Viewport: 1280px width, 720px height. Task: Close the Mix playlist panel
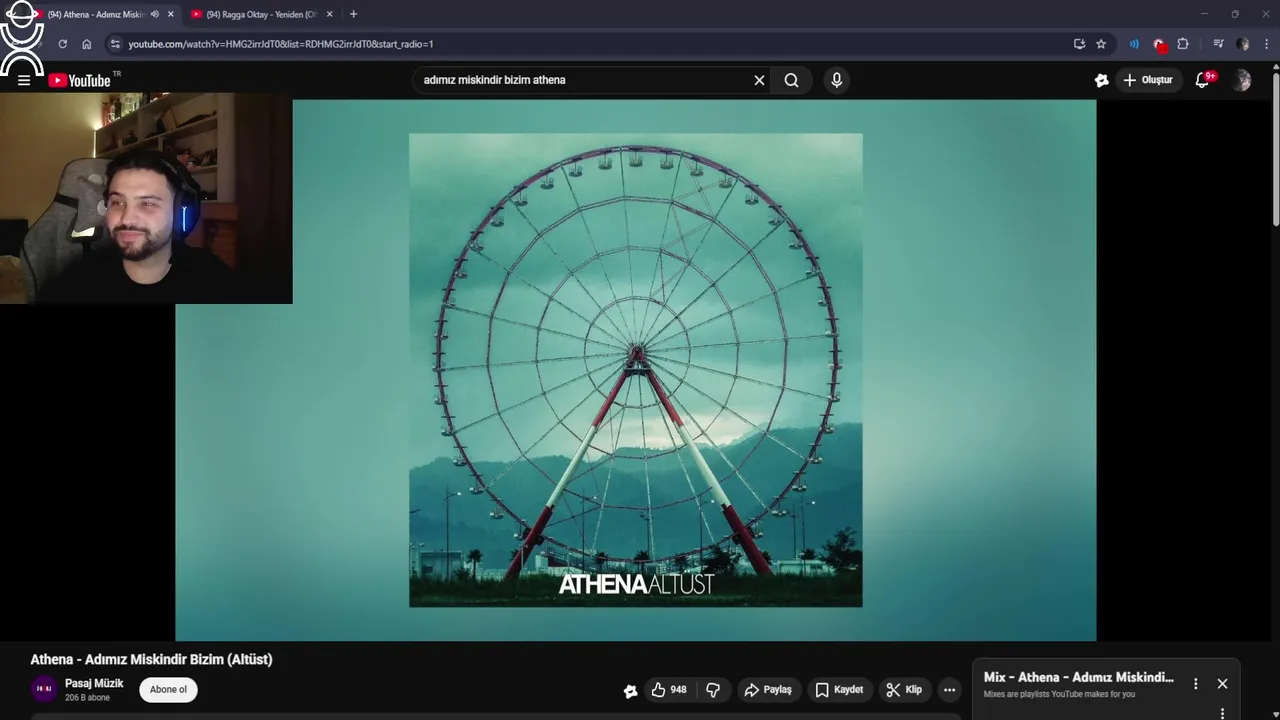[x=1222, y=684]
